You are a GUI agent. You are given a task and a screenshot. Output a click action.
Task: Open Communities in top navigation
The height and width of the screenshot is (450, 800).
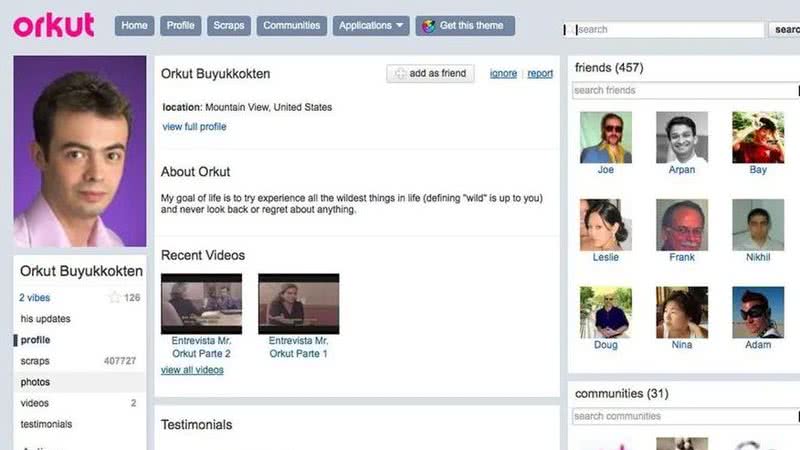pyautogui.click(x=291, y=26)
